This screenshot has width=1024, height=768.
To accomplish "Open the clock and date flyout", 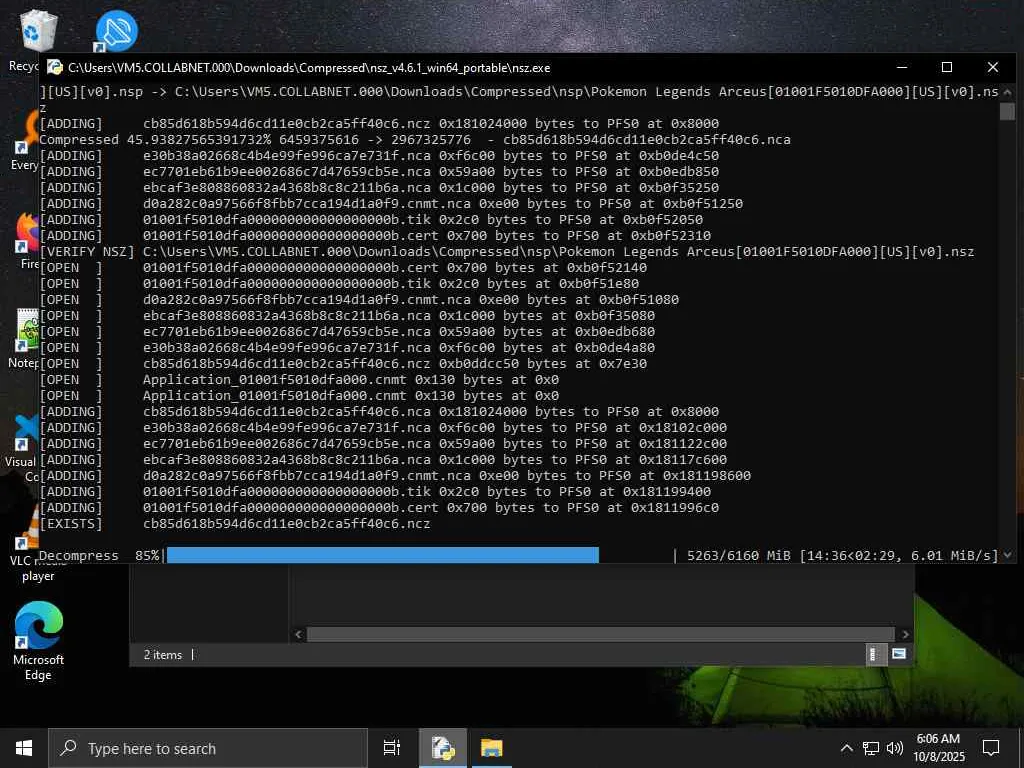I will click(938, 748).
